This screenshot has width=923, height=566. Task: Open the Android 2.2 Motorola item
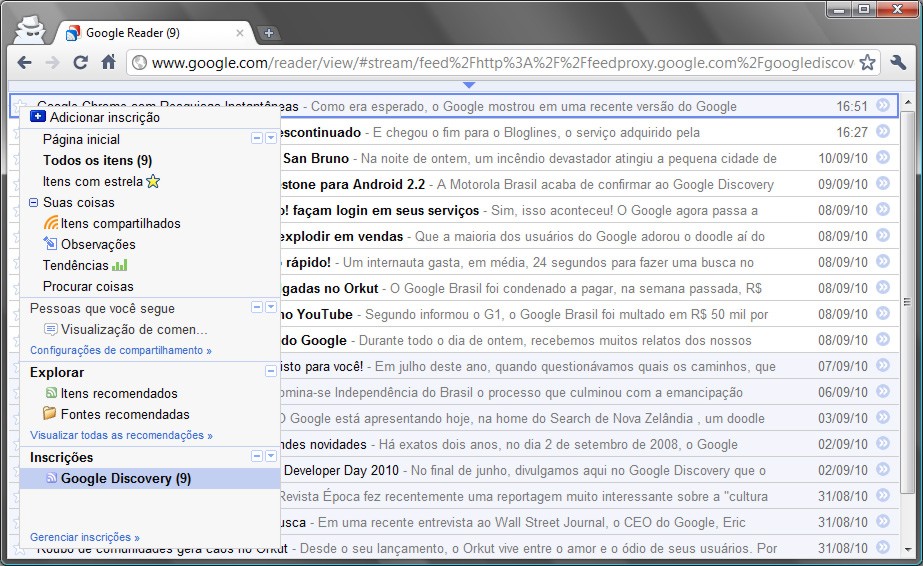[589, 184]
